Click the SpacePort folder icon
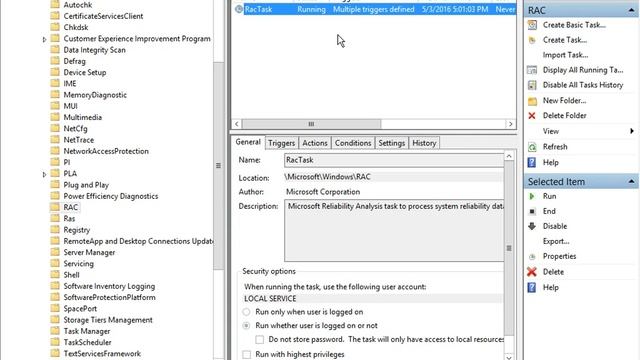Viewport: 640px width, 360px height. click(55, 308)
